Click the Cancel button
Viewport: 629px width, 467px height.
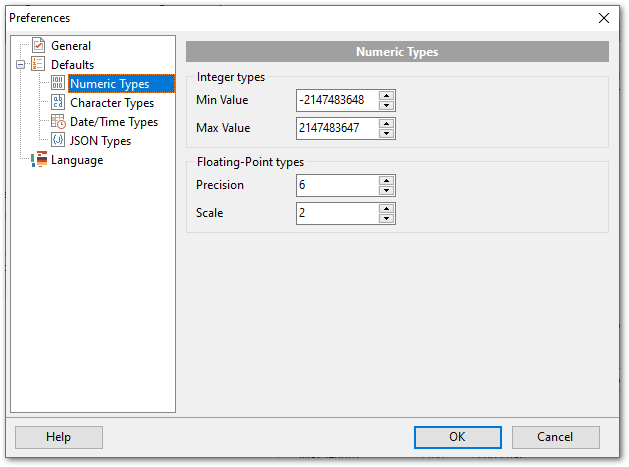pyautogui.click(x=556, y=437)
